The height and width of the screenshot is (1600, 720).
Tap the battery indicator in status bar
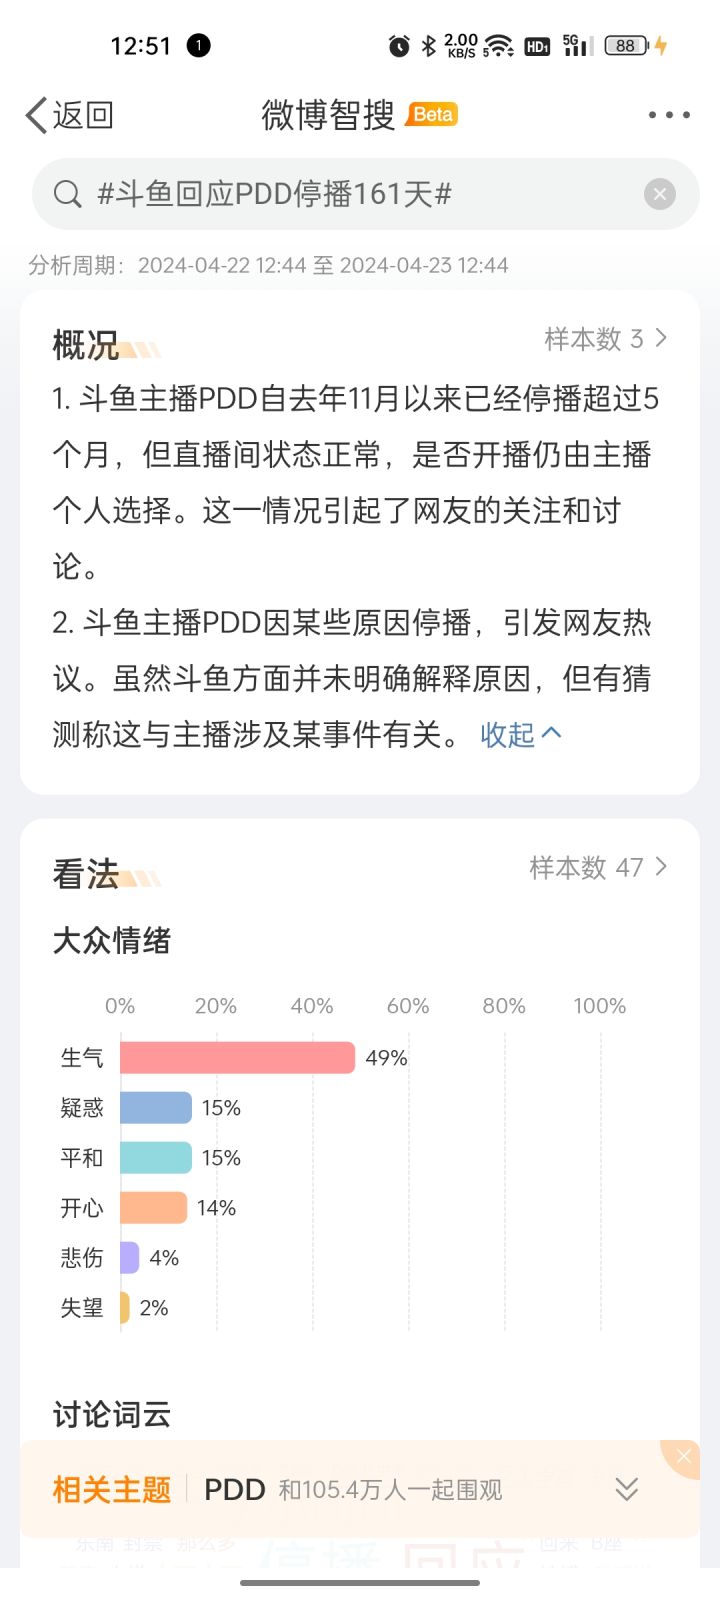pos(627,46)
